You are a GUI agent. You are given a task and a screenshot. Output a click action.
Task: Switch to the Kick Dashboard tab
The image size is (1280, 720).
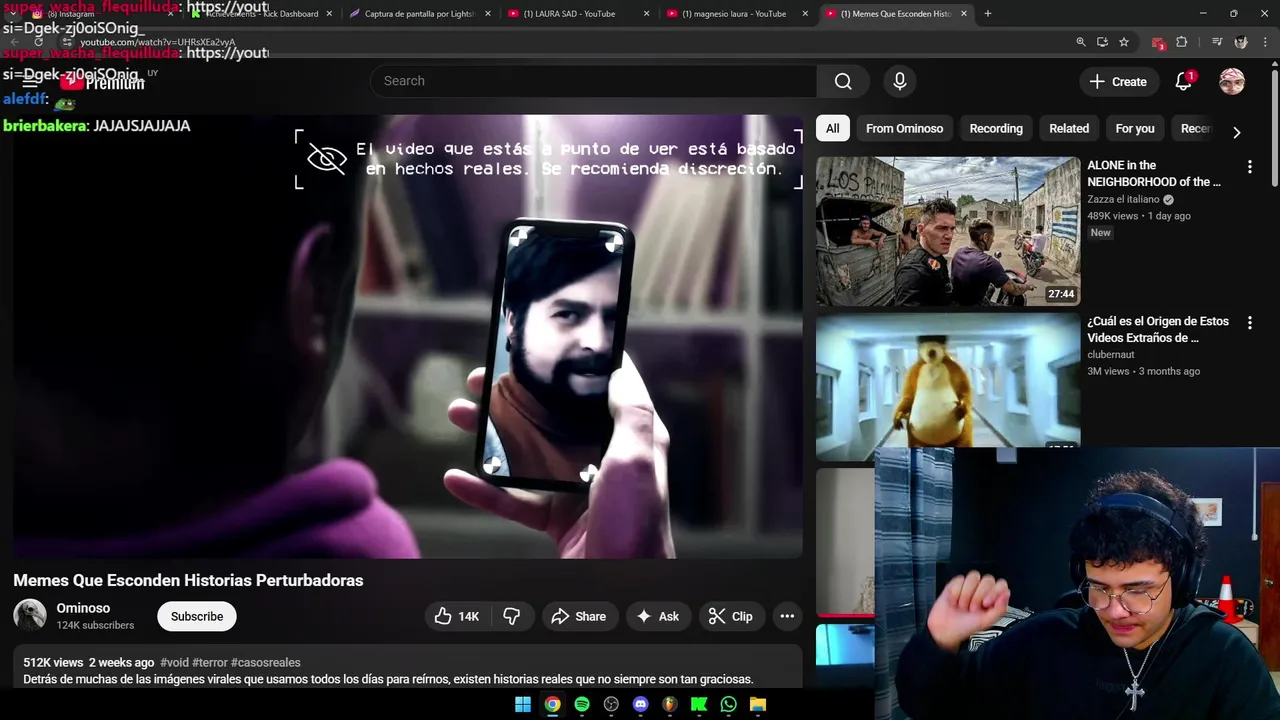point(262,14)
